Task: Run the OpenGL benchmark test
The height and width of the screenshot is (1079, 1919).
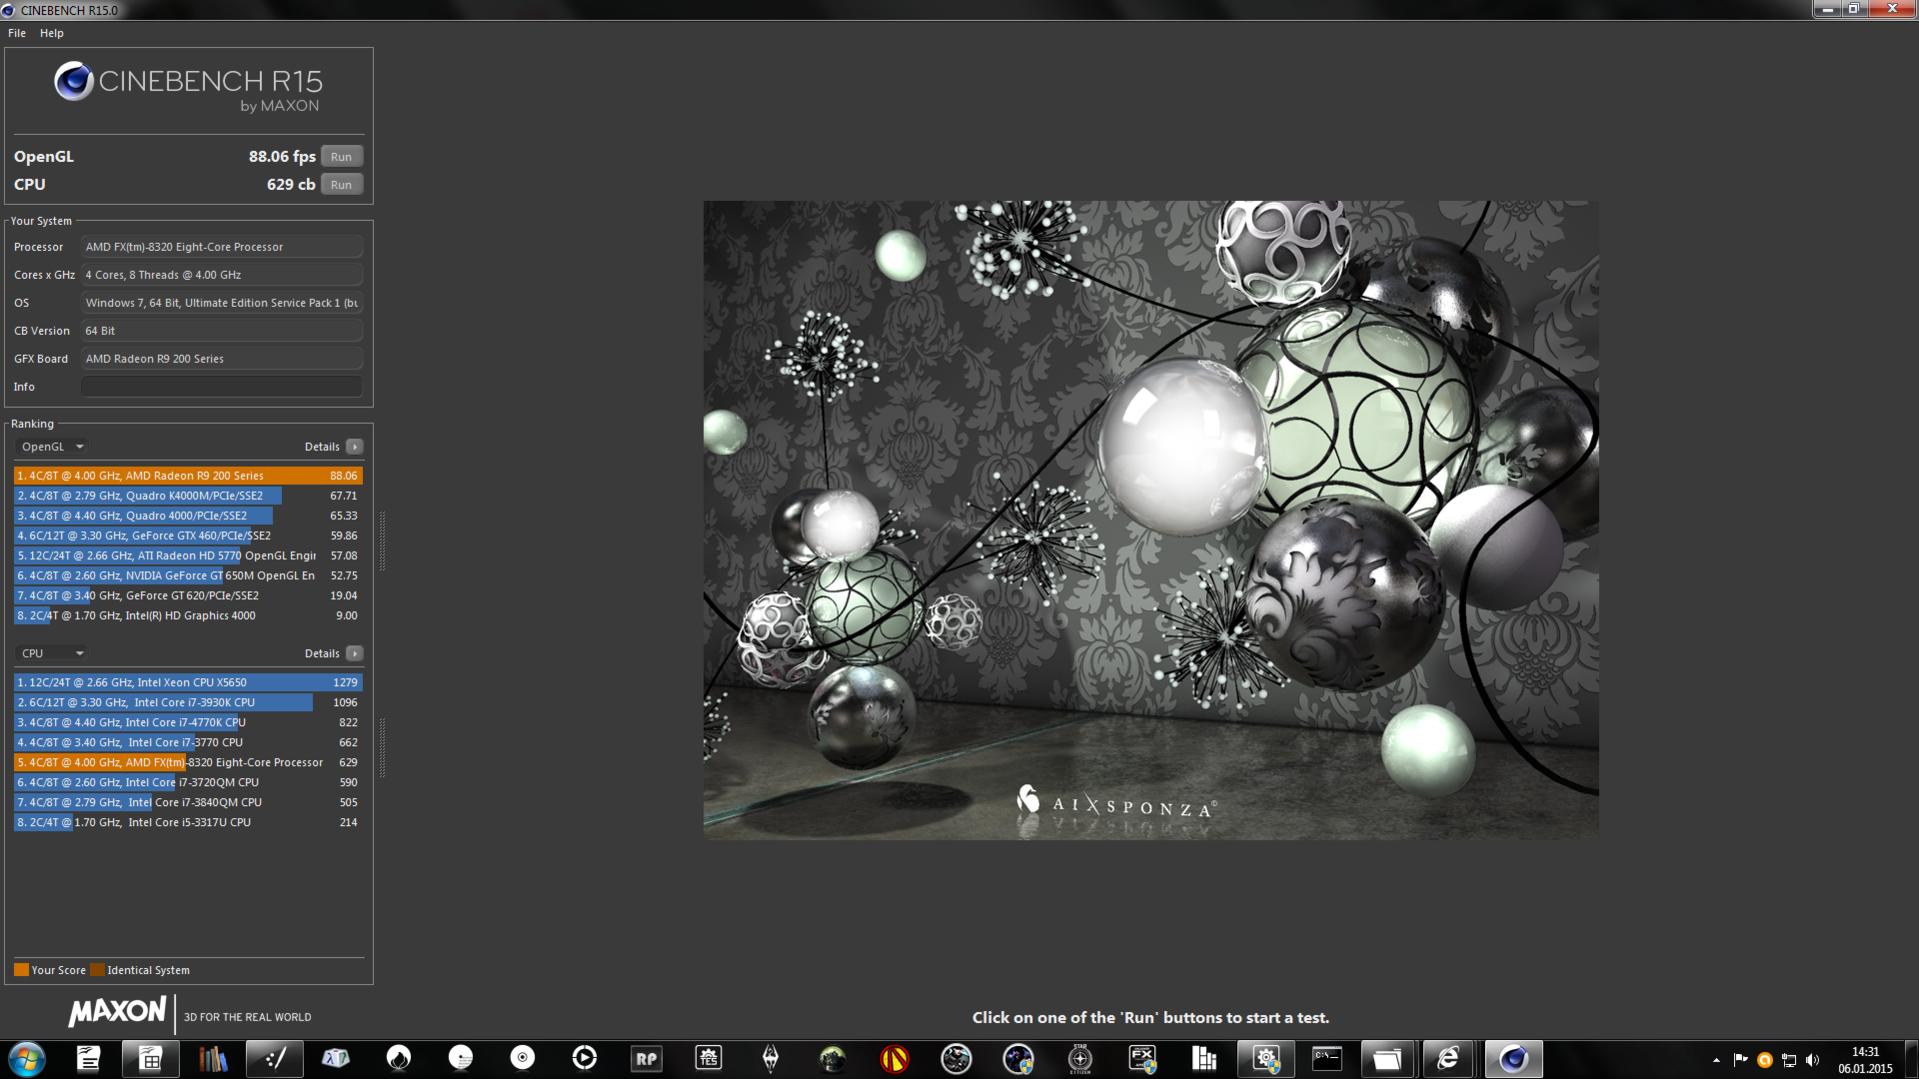Action: pos(341,156)
